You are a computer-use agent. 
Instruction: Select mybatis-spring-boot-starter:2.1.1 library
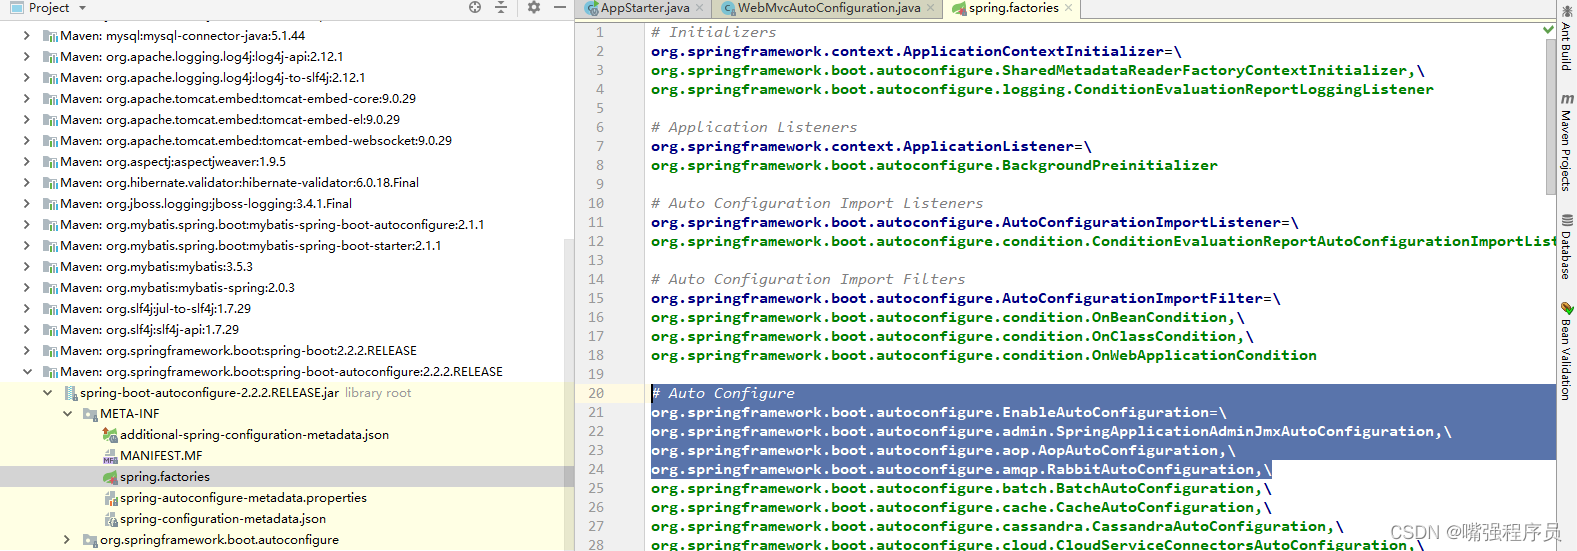click(250, 245)
